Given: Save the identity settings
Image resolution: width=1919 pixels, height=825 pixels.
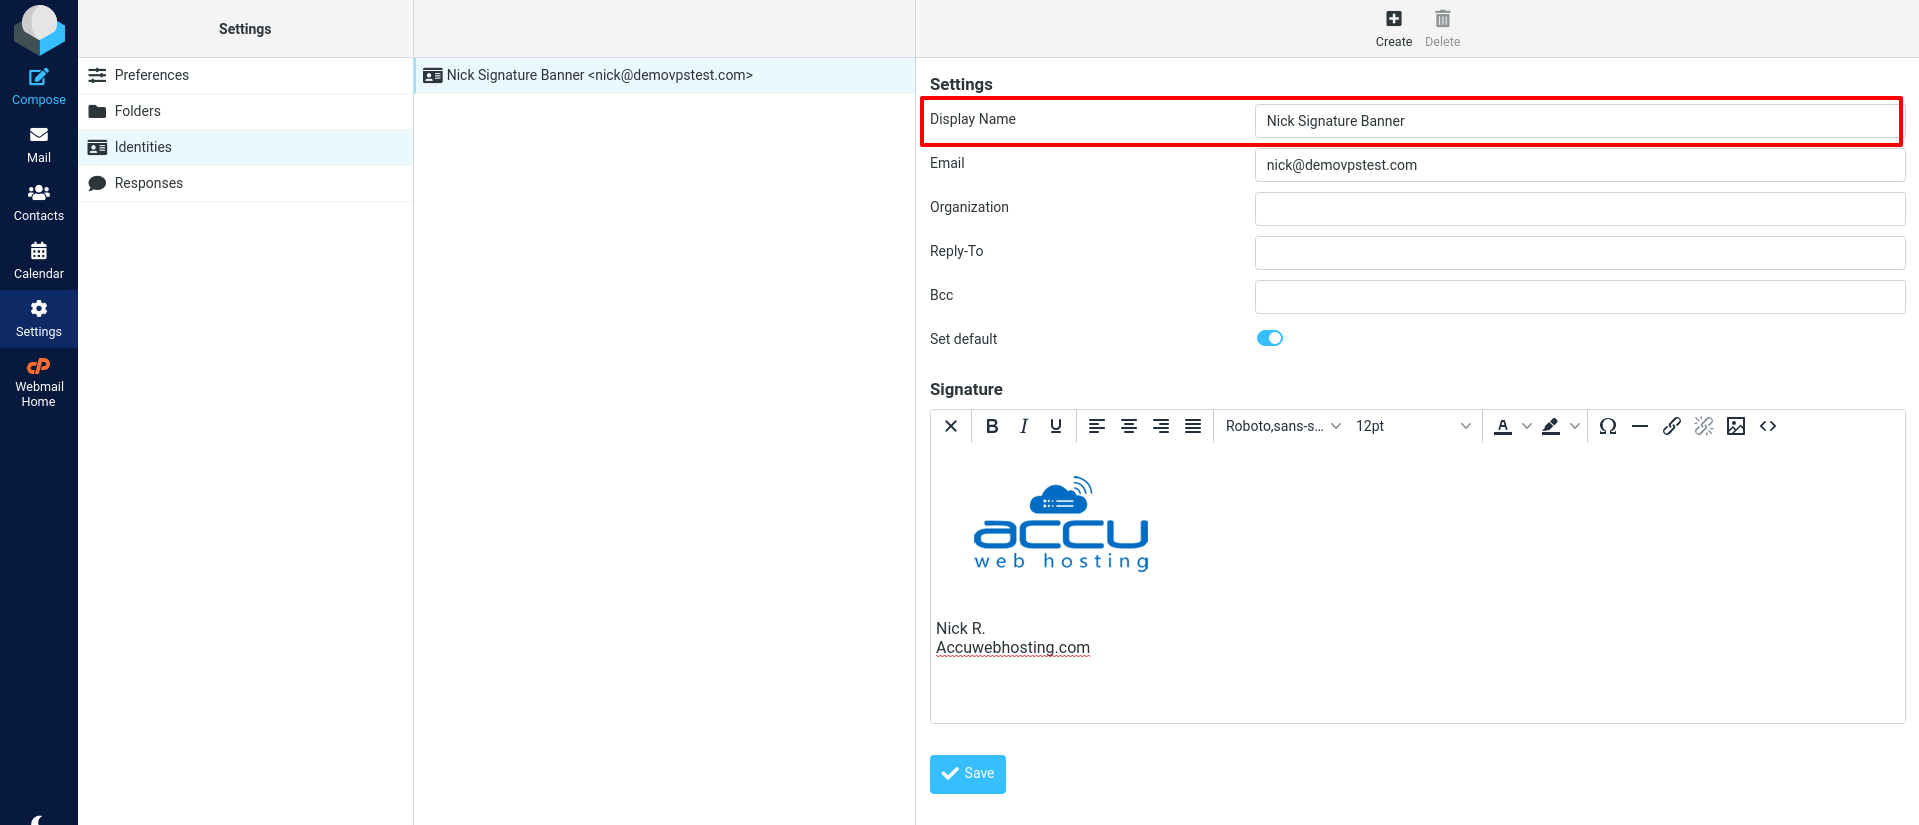Looking at the screenshot, I should click(x=968, y=774).
